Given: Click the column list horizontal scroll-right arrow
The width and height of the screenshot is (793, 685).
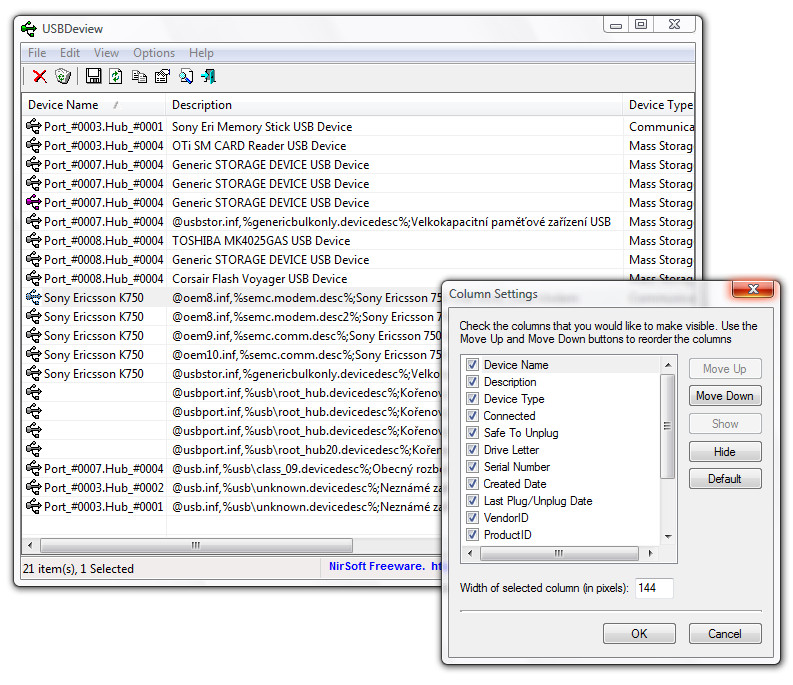Looking at the screenshot, I should (651, 553).
